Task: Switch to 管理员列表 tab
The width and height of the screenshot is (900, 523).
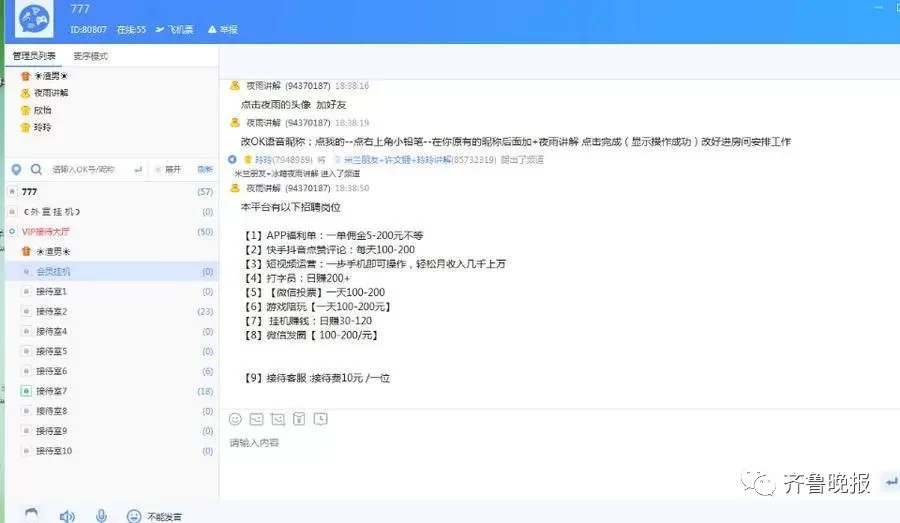Action: [x=34, y=56]
